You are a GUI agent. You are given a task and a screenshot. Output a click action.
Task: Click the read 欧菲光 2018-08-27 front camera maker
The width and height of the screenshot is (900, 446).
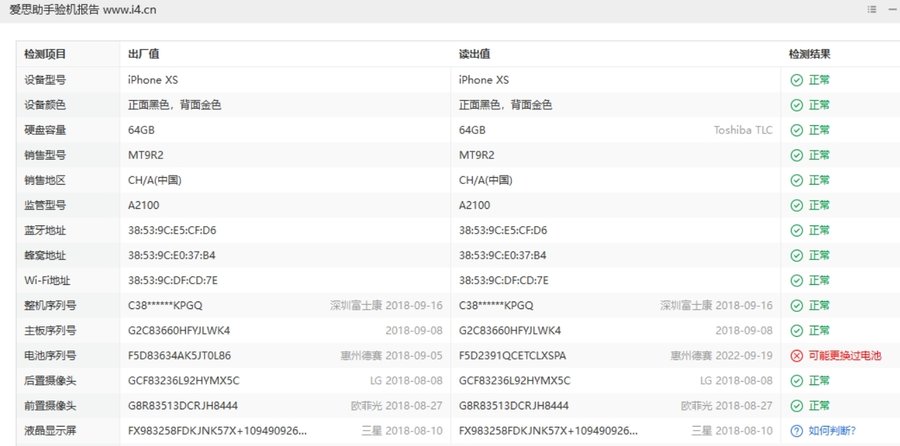click(x=727, y=406)
